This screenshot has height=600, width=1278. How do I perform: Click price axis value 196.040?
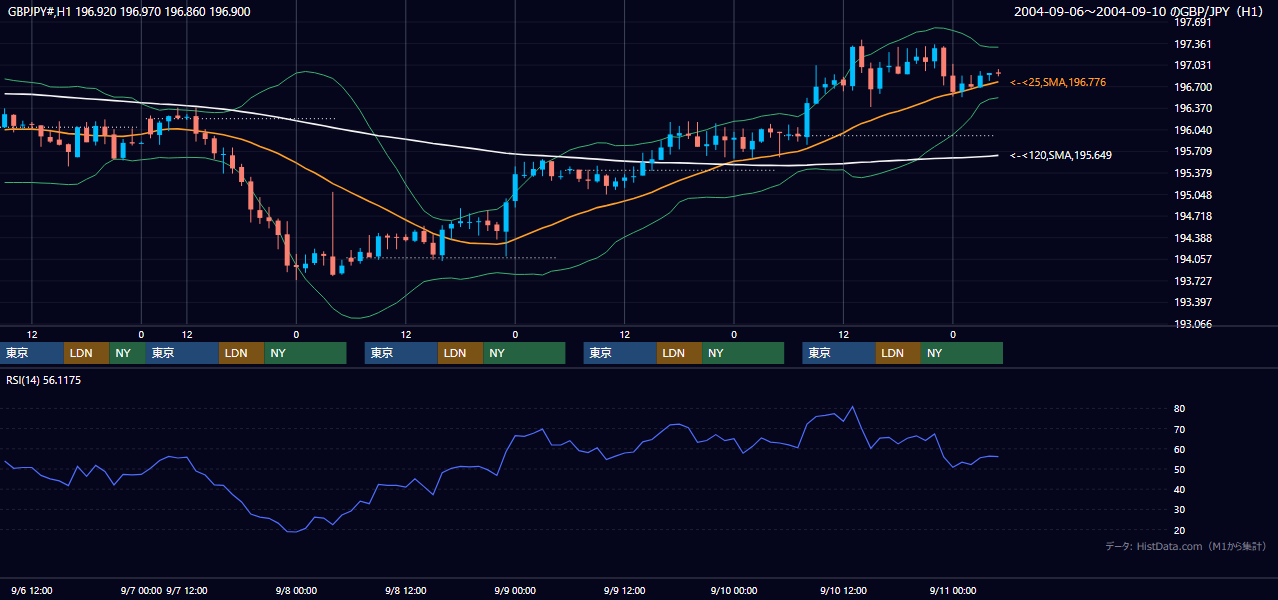pyautogui.click(x=1191, y=130)
